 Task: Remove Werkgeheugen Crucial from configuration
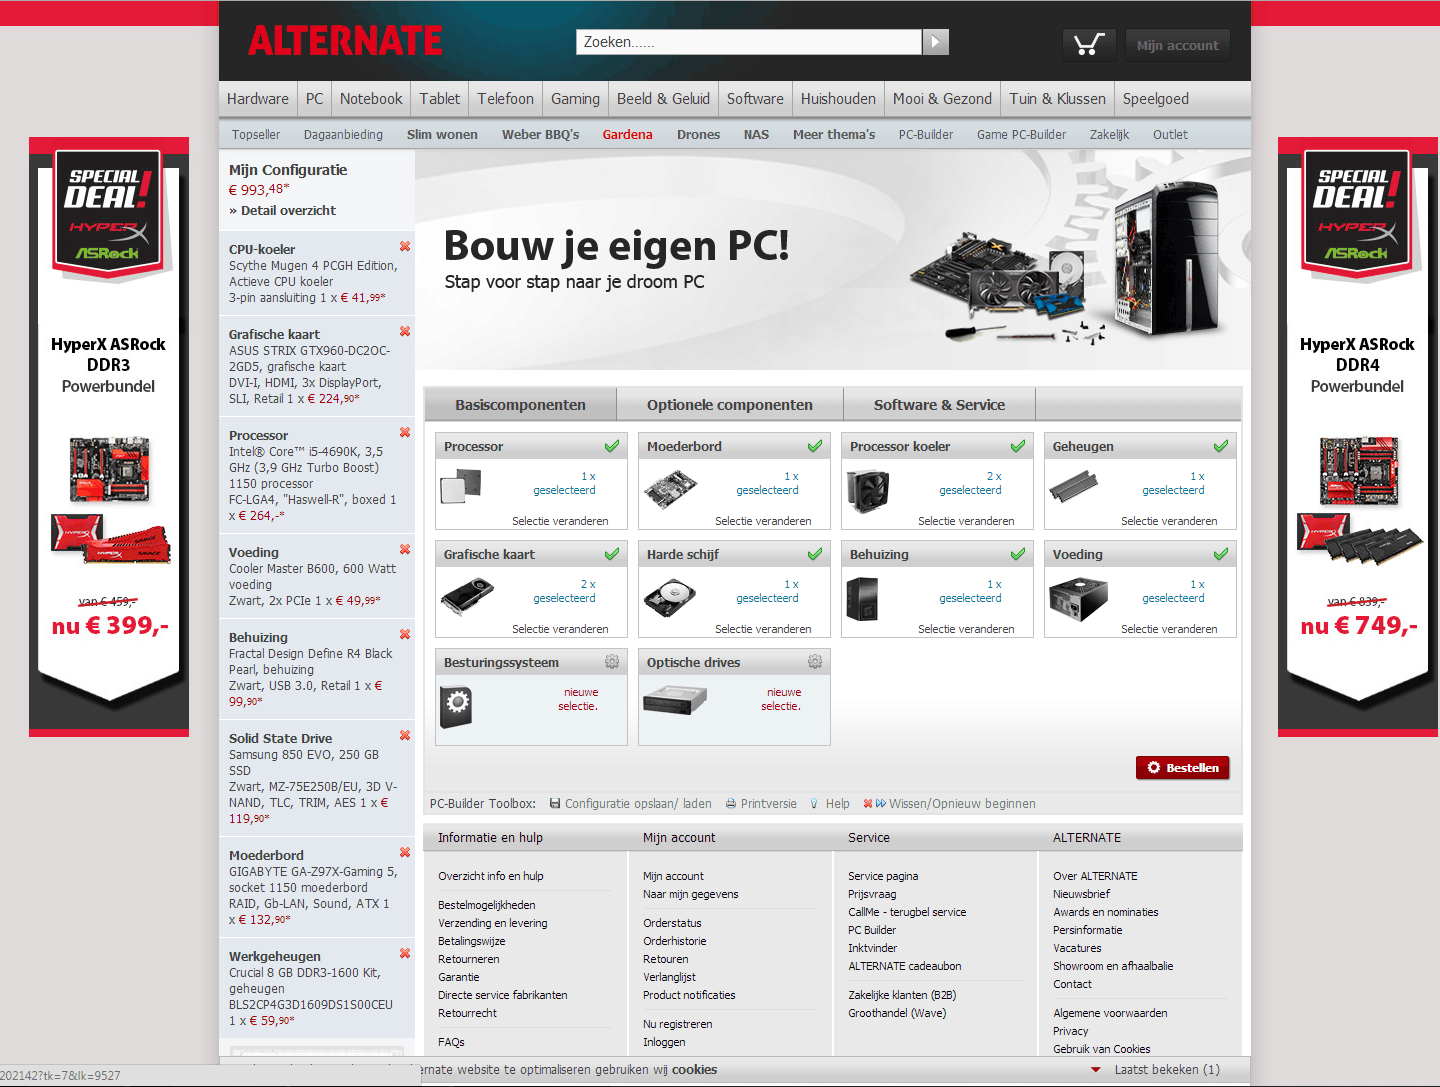(405, 953)
